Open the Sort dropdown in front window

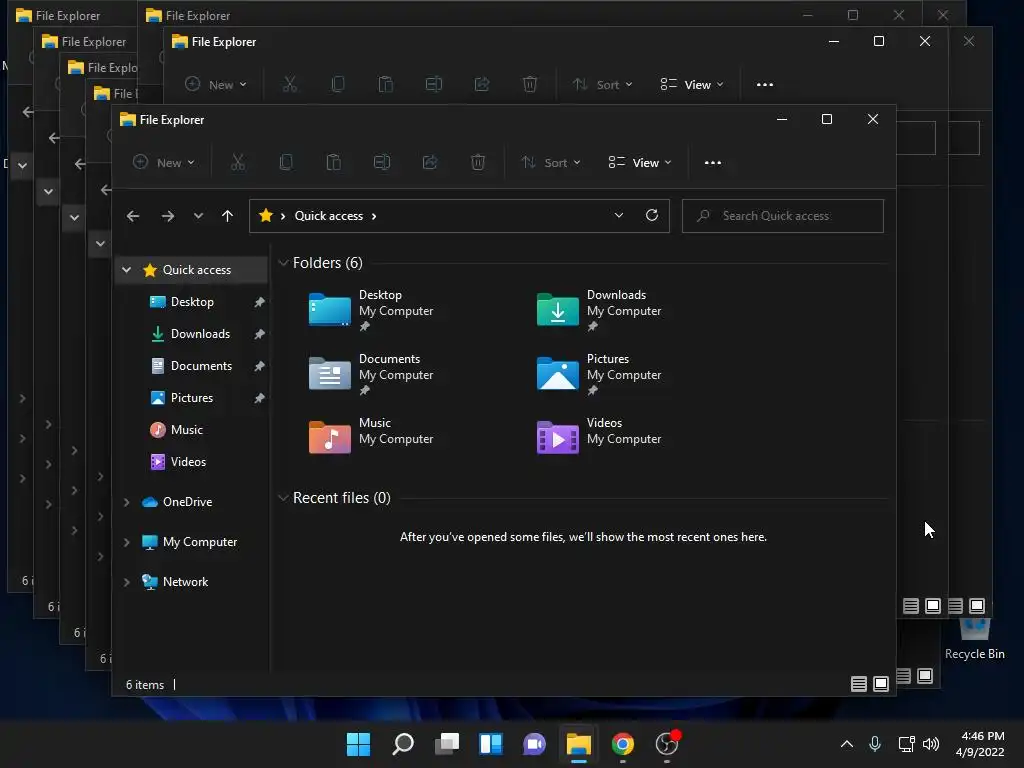coord(551,163)
